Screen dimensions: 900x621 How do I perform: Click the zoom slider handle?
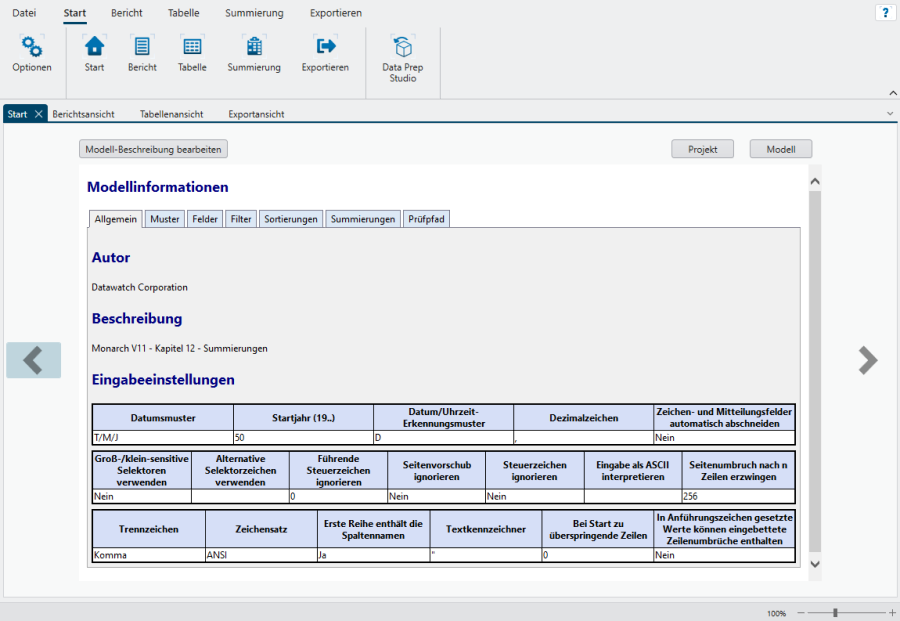coord(835,612)
